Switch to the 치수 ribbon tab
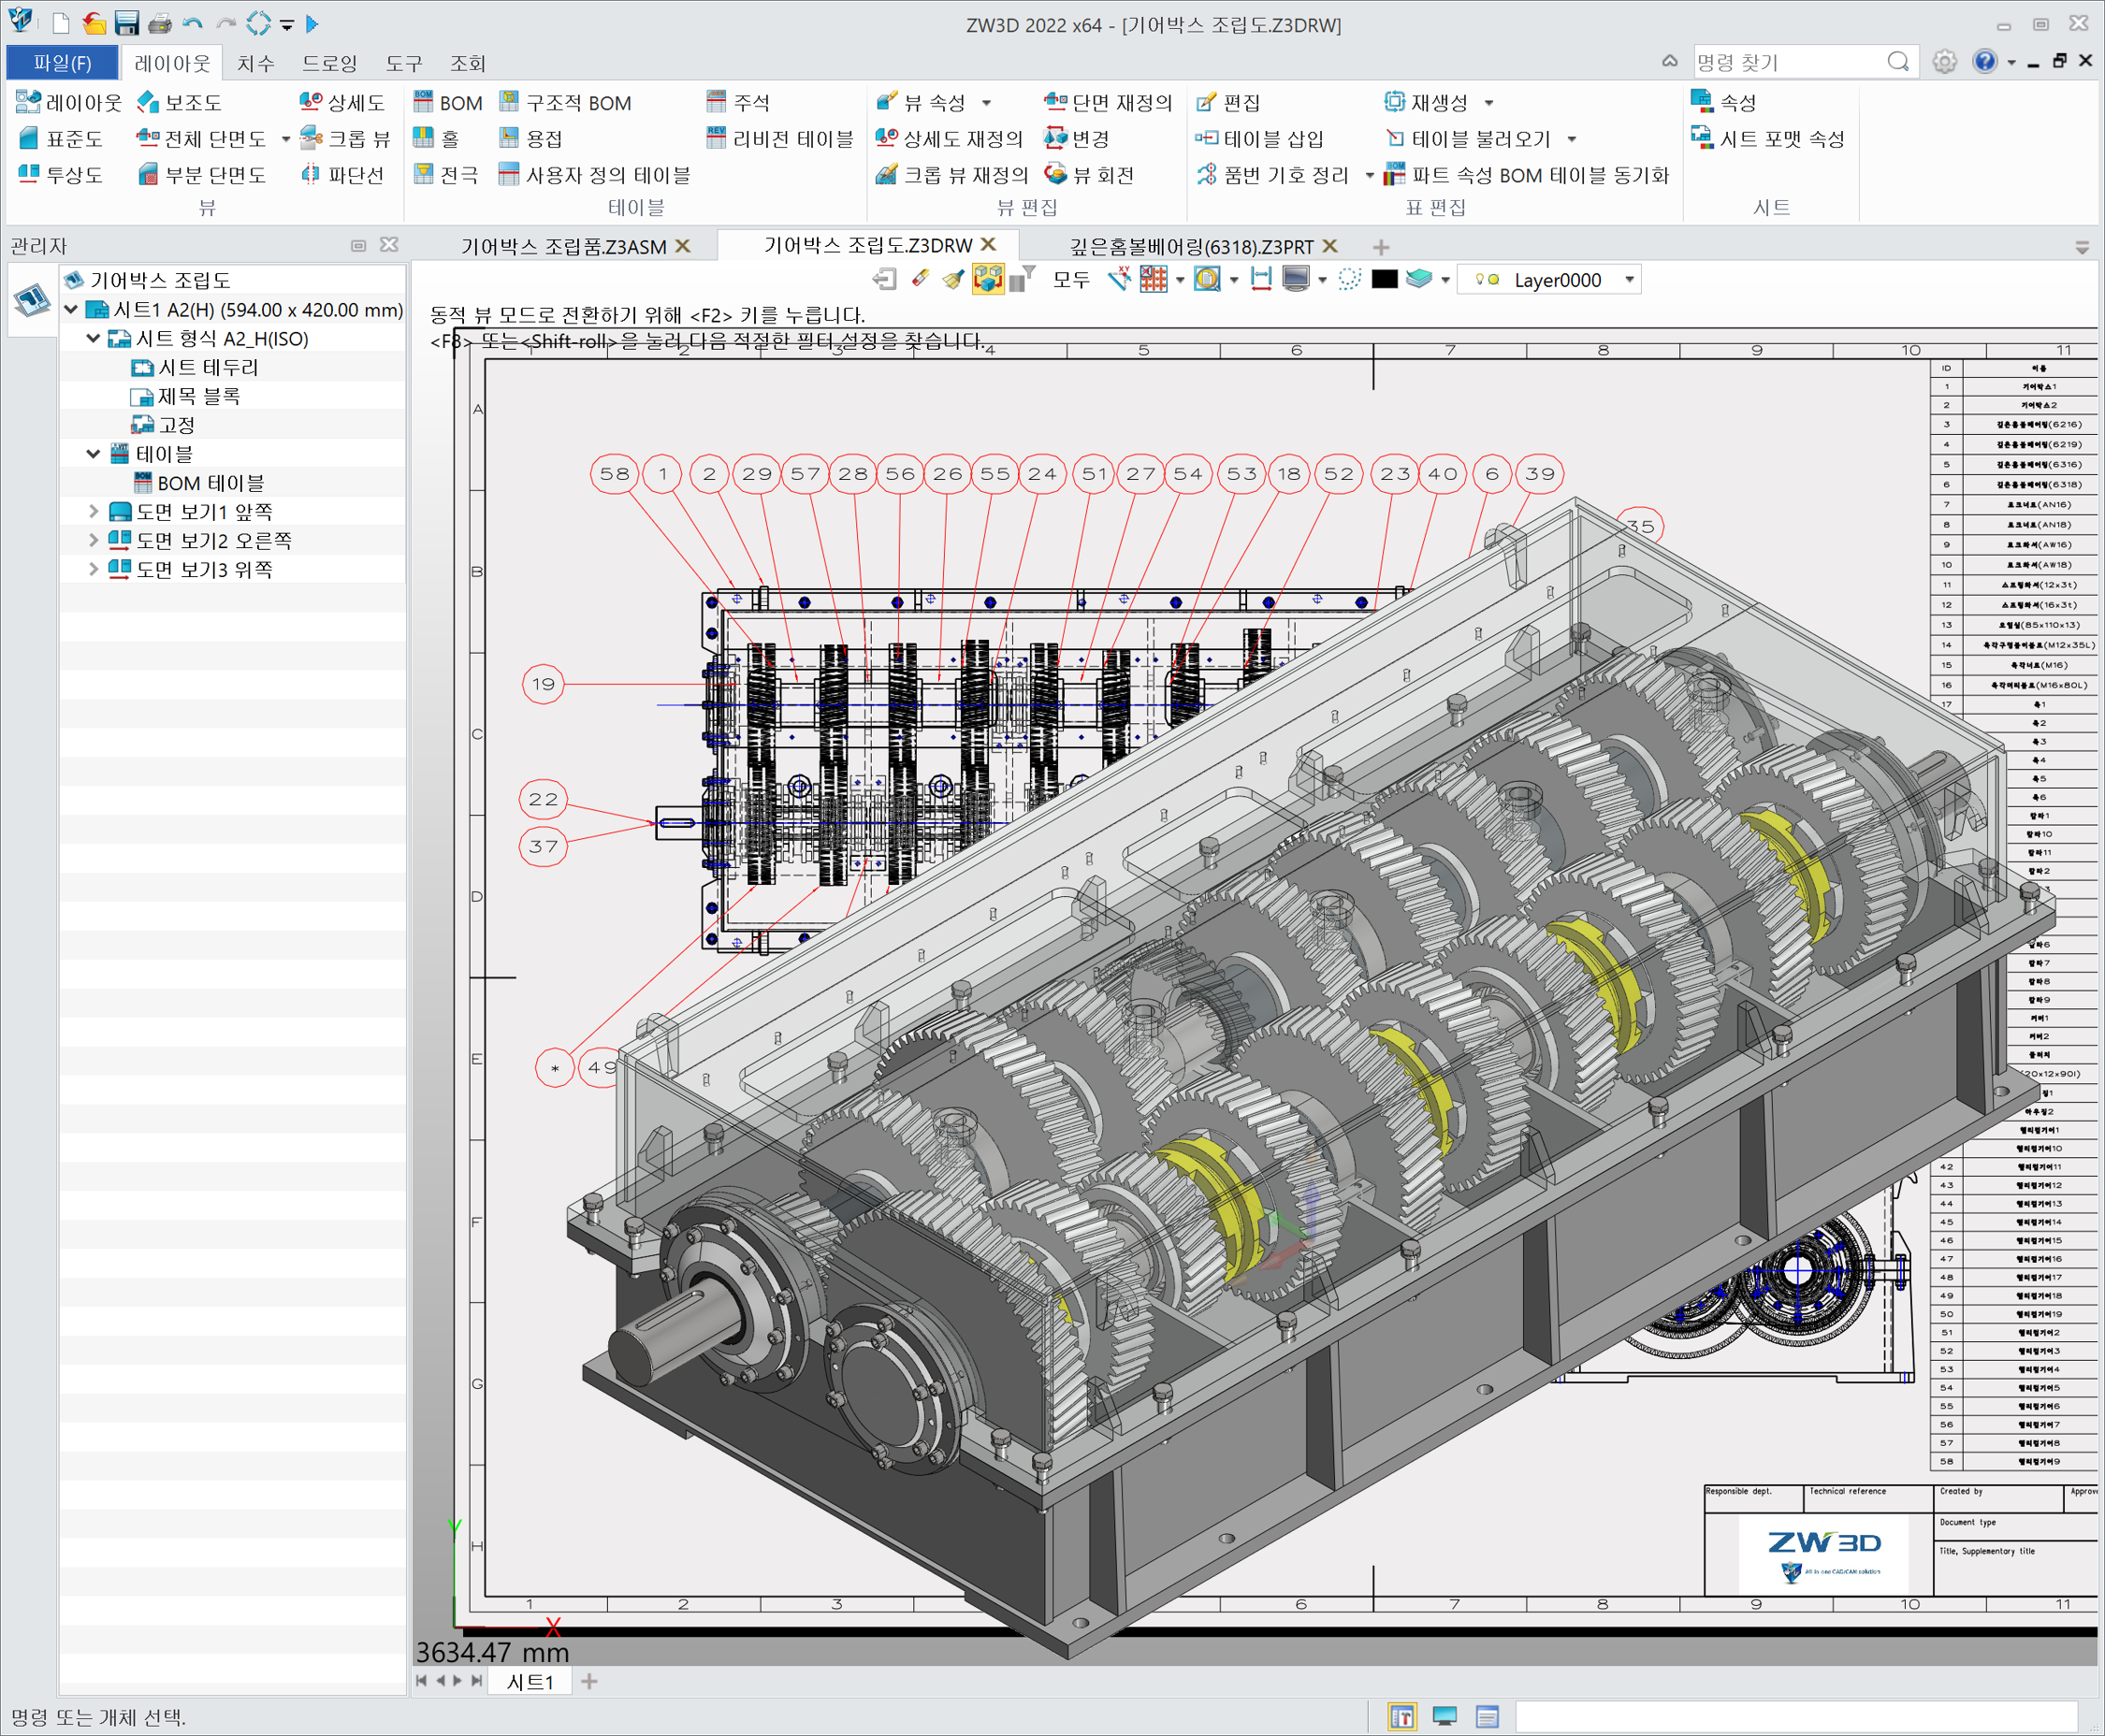Image resolution: width=2105 pixels, height=1736 pixels. tap(256, 63)
